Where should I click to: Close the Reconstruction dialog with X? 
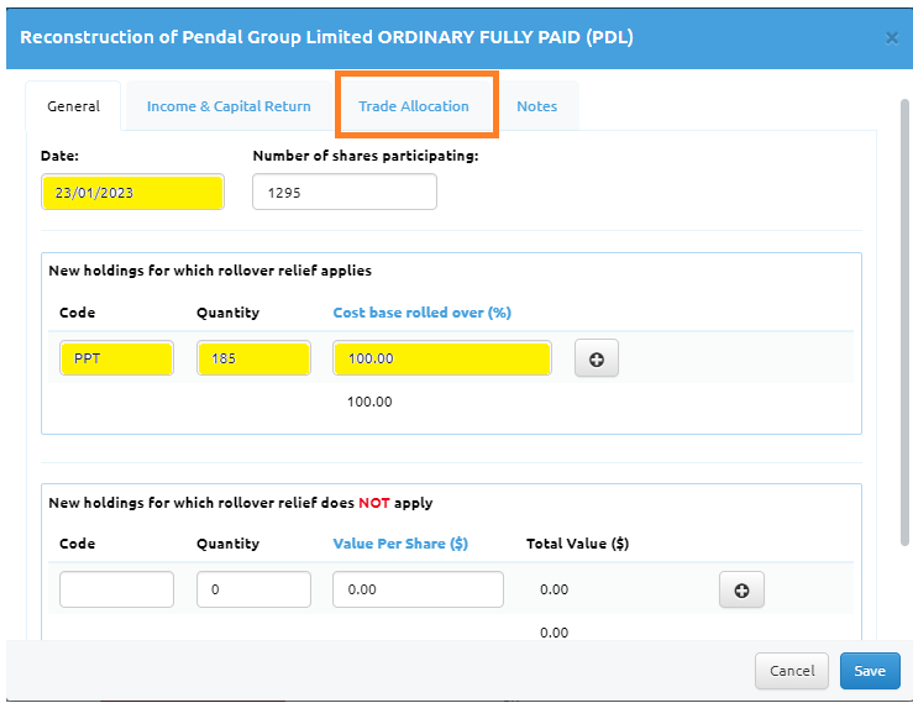(891, 38)
